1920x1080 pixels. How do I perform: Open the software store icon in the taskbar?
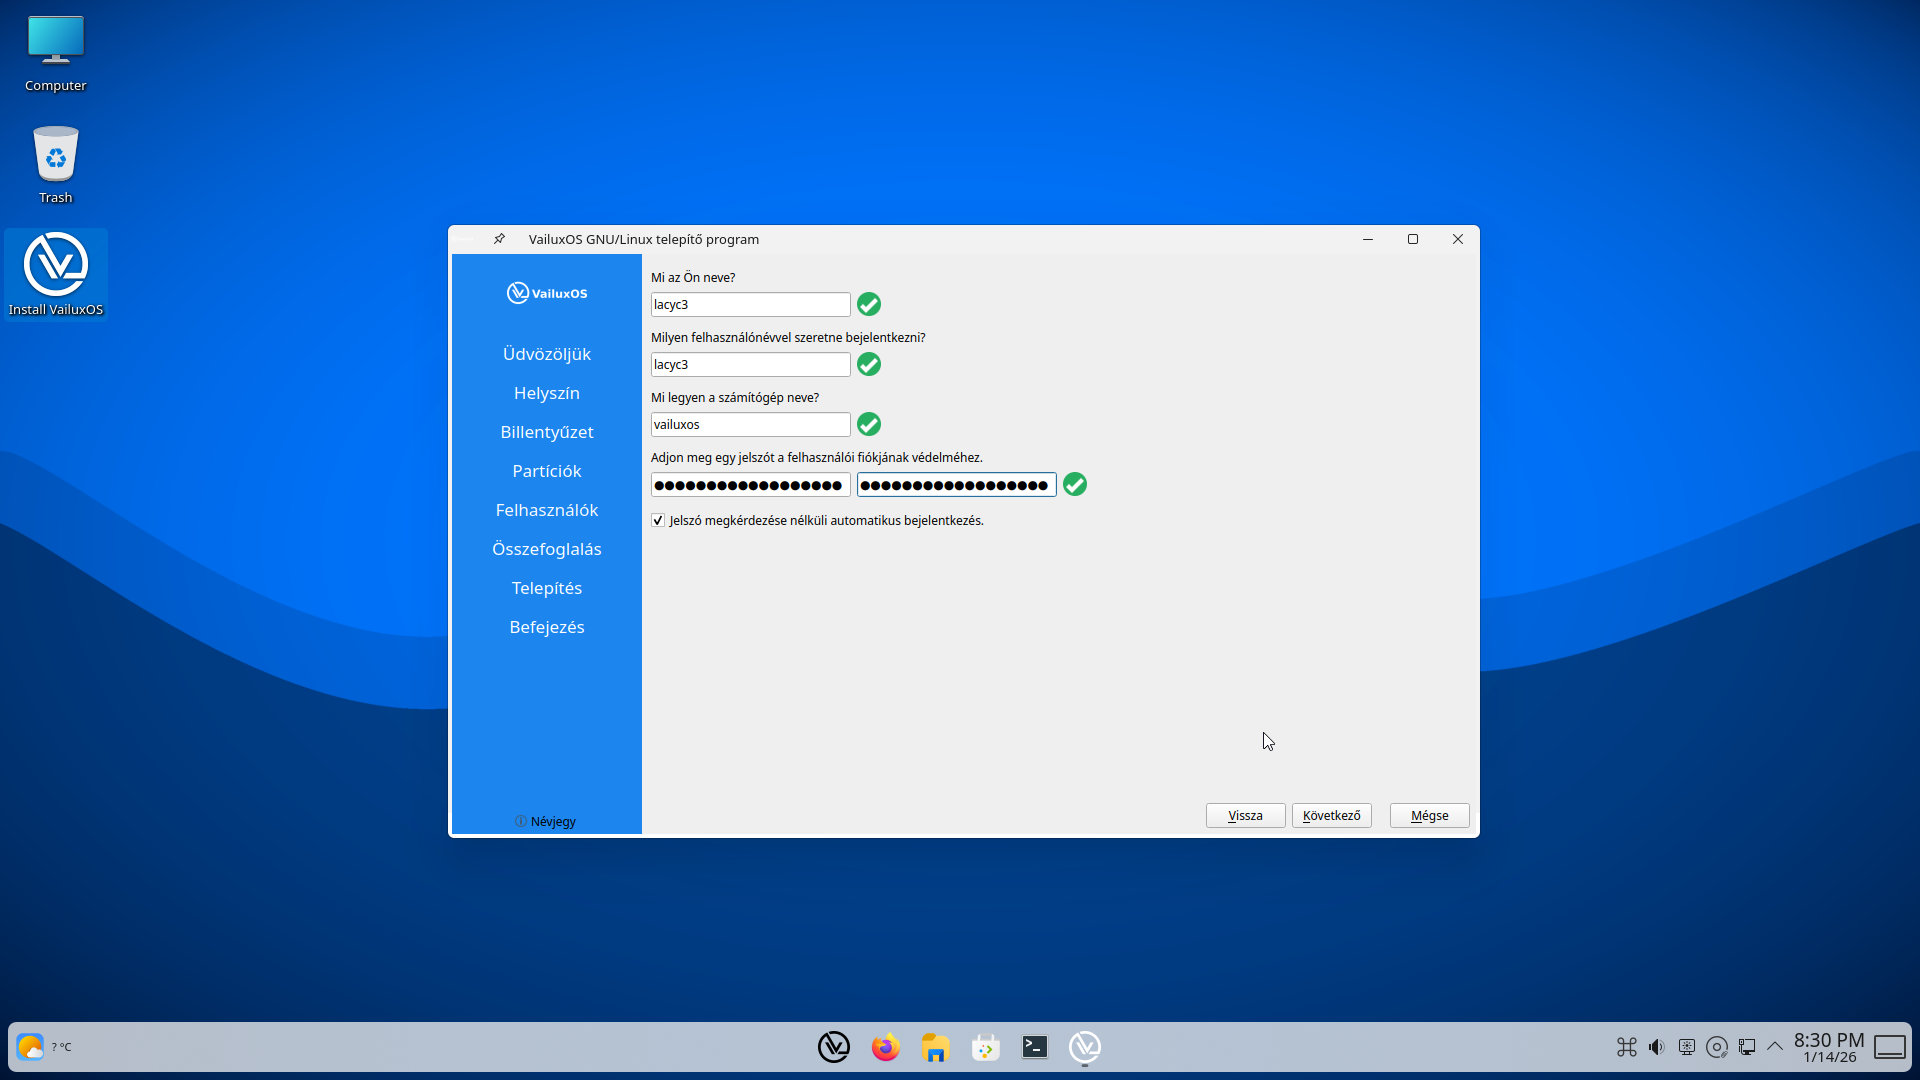[x=984, y=1047]
